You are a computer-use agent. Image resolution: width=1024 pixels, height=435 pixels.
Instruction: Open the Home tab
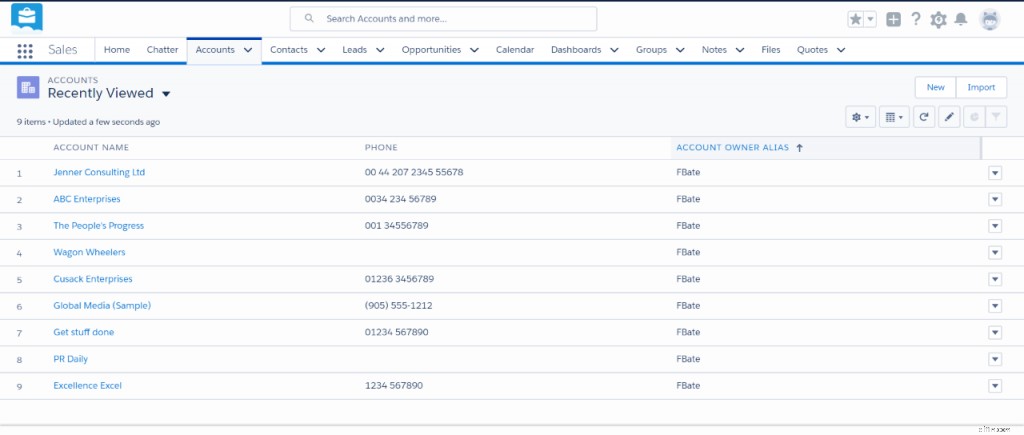[x=117, y=50]
